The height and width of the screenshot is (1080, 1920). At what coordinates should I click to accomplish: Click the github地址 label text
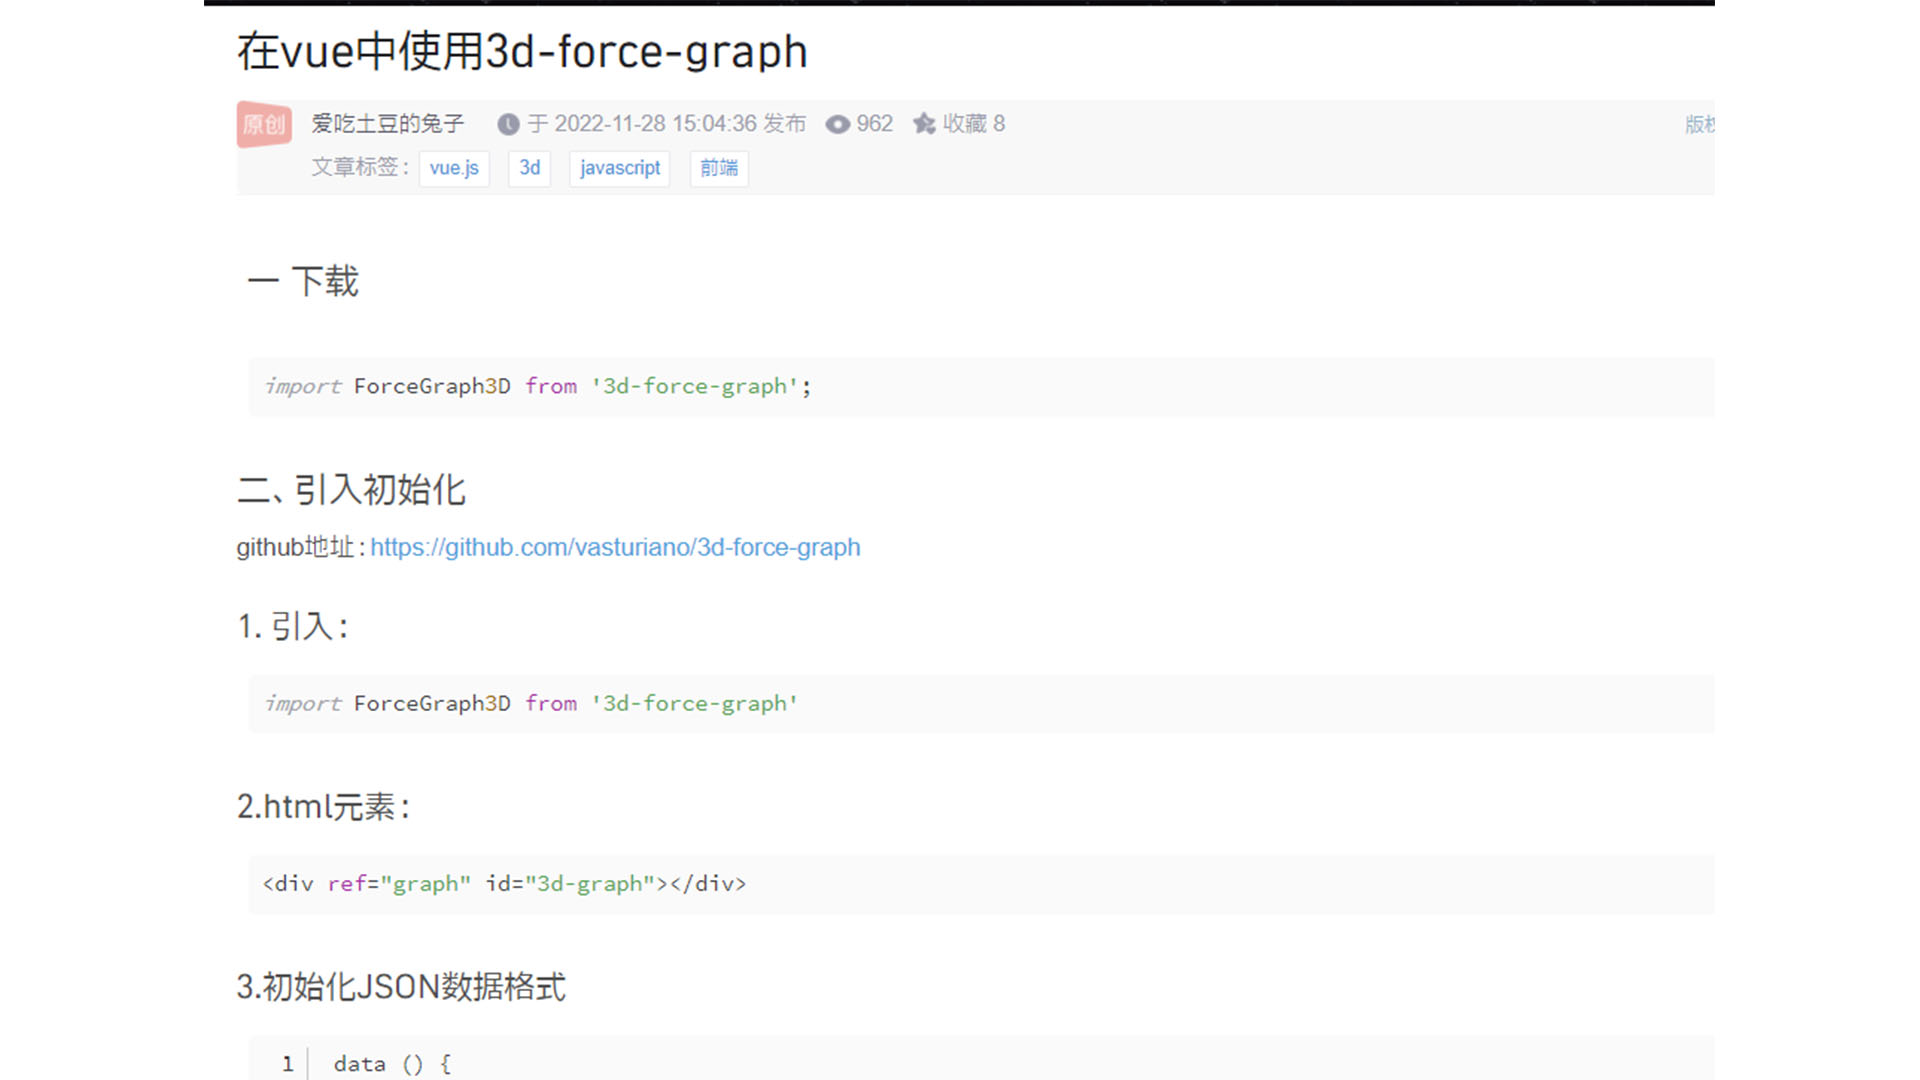295,547
